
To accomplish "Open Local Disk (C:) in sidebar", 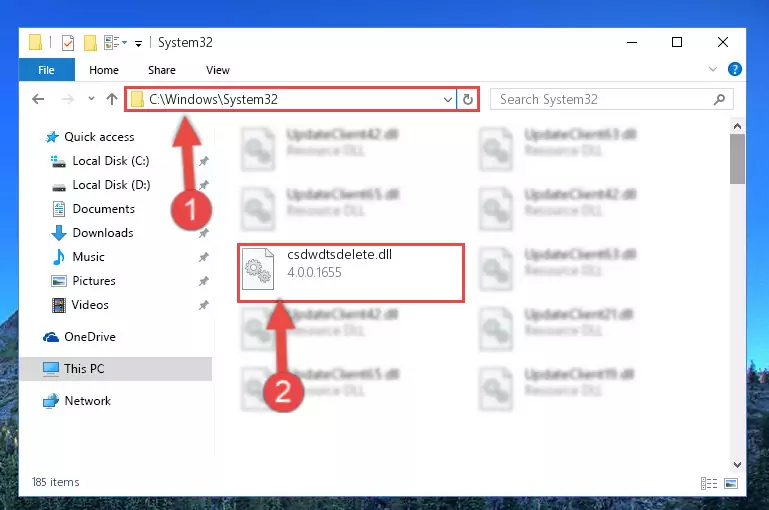I will coord(110,161).
